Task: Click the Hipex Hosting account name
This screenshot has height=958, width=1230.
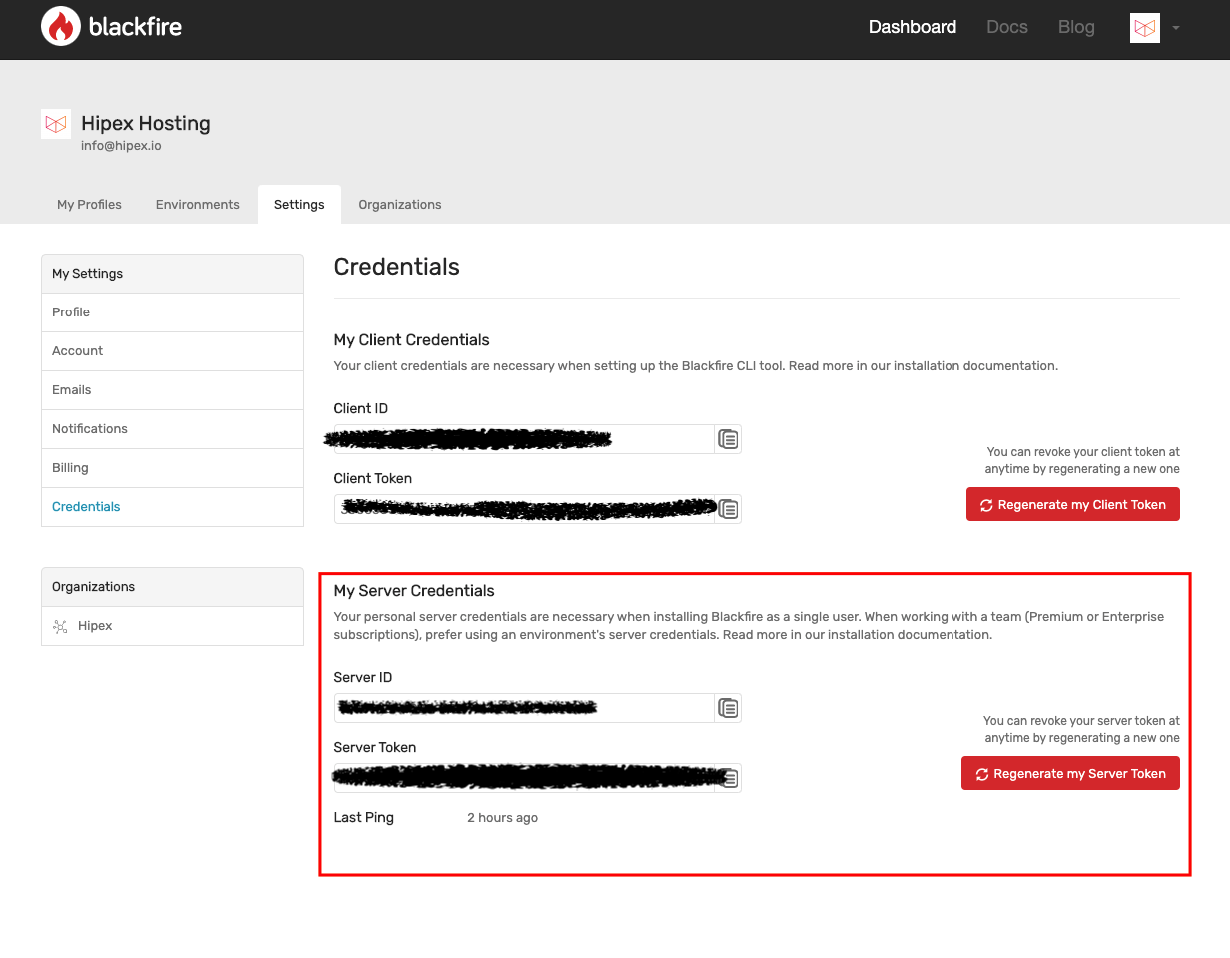Action: pos(146,124)
